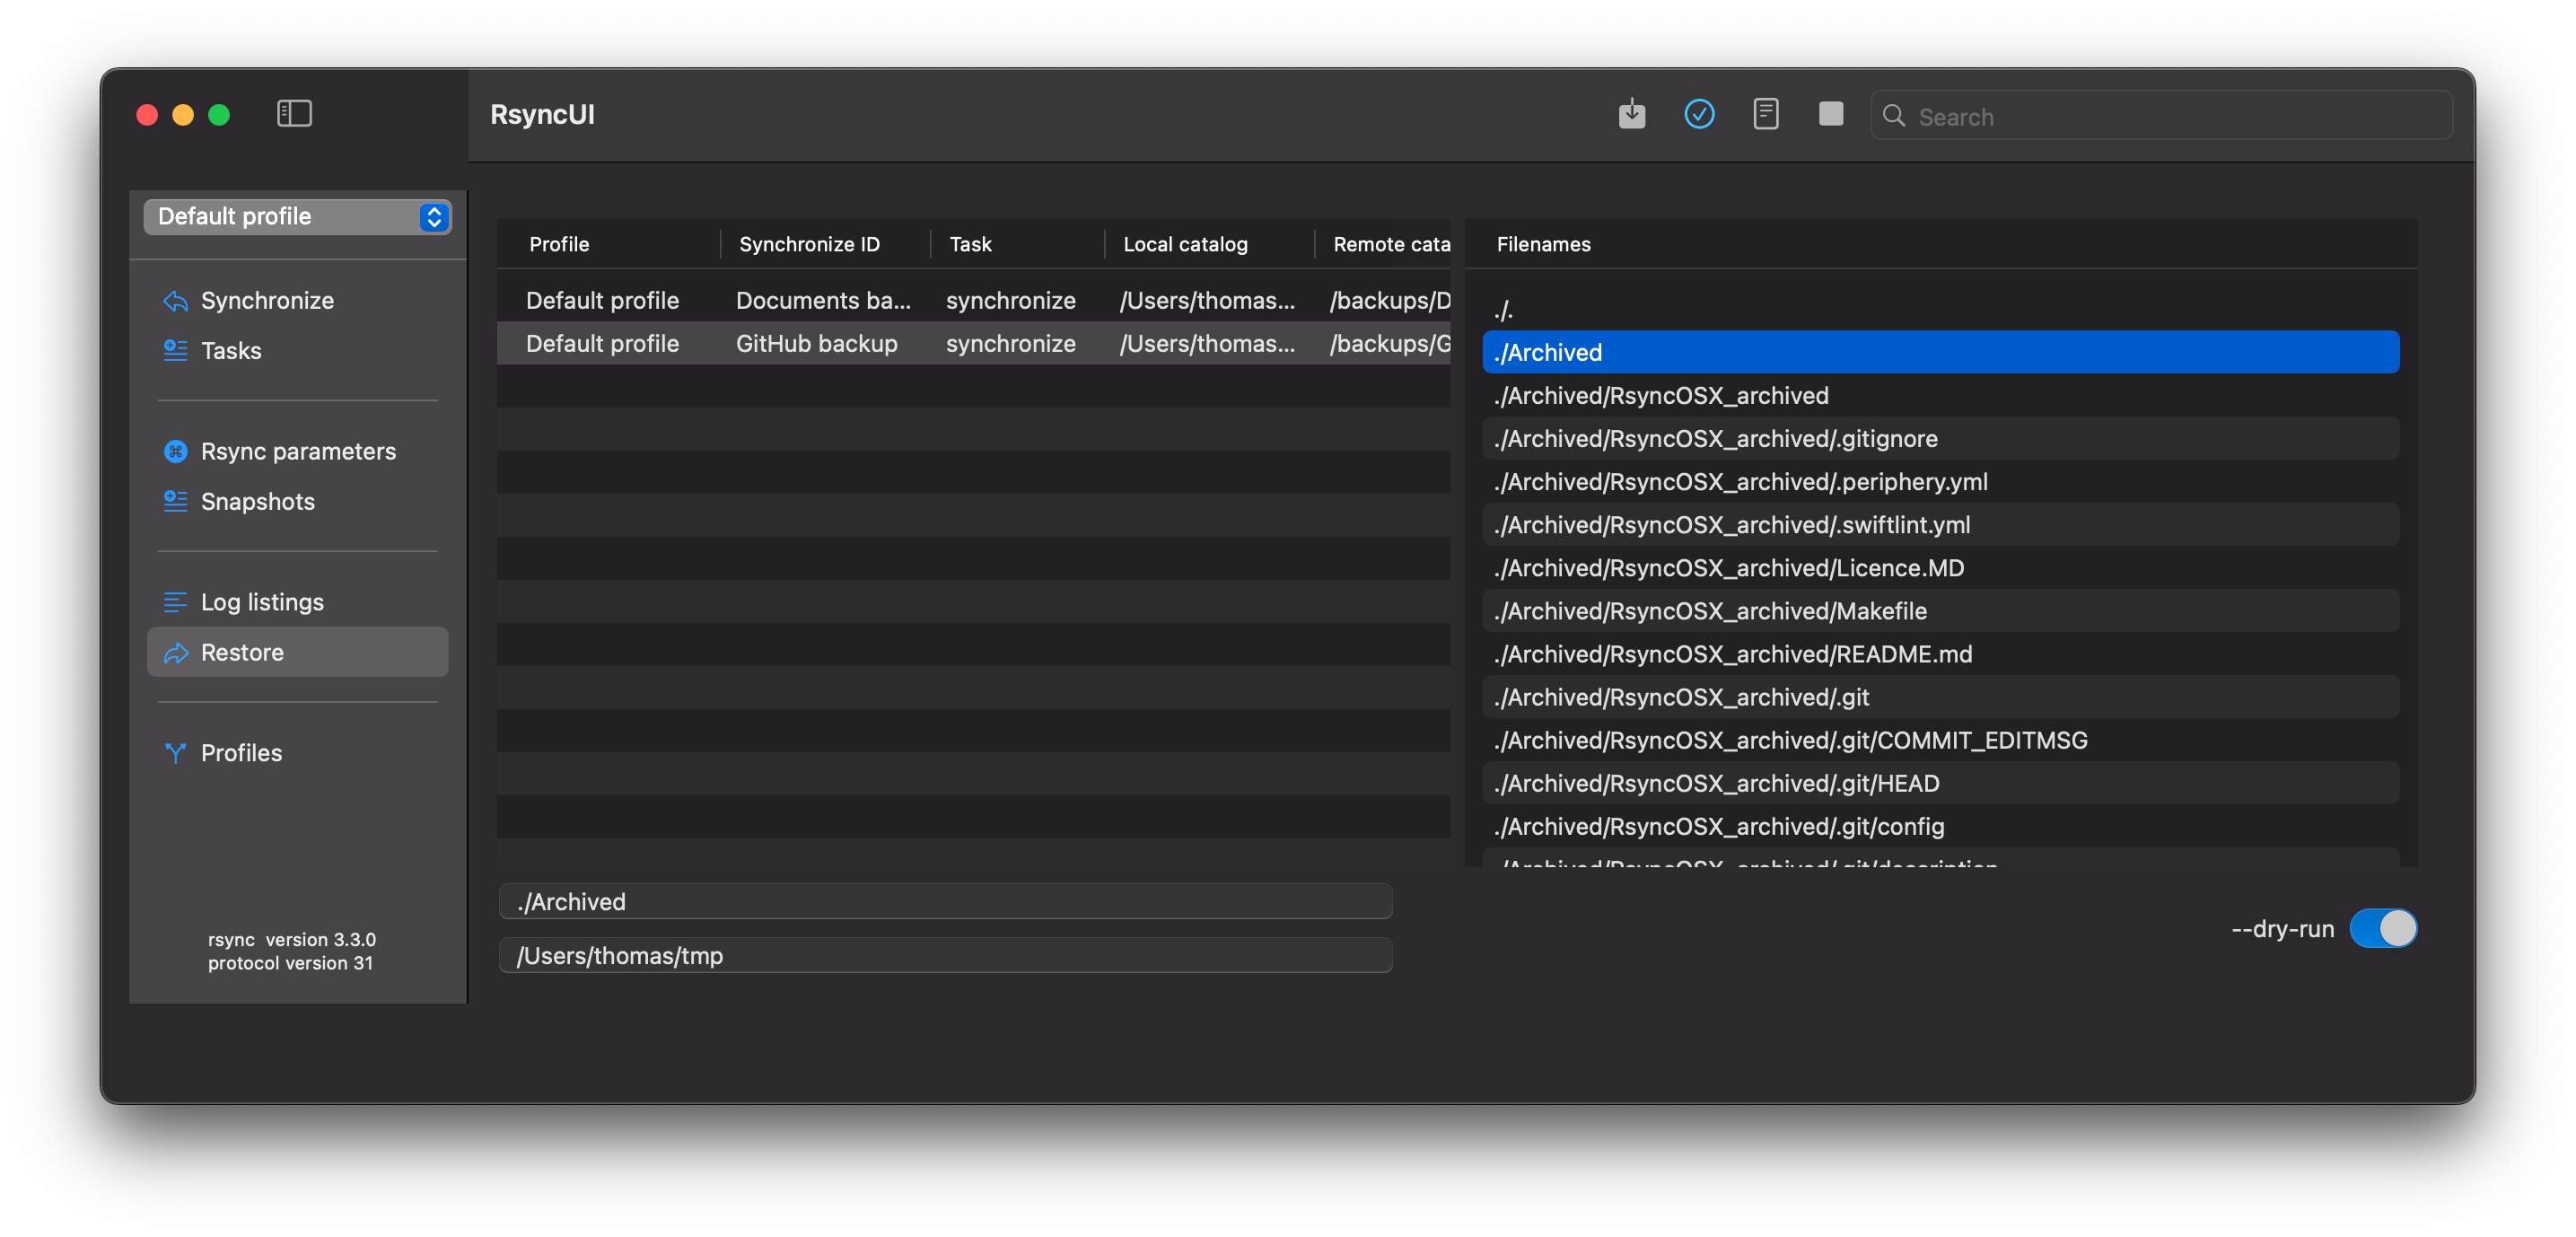Open the document log toolbar icon
This screenshot has width=2576, height=1237.
coord(1765,114)
